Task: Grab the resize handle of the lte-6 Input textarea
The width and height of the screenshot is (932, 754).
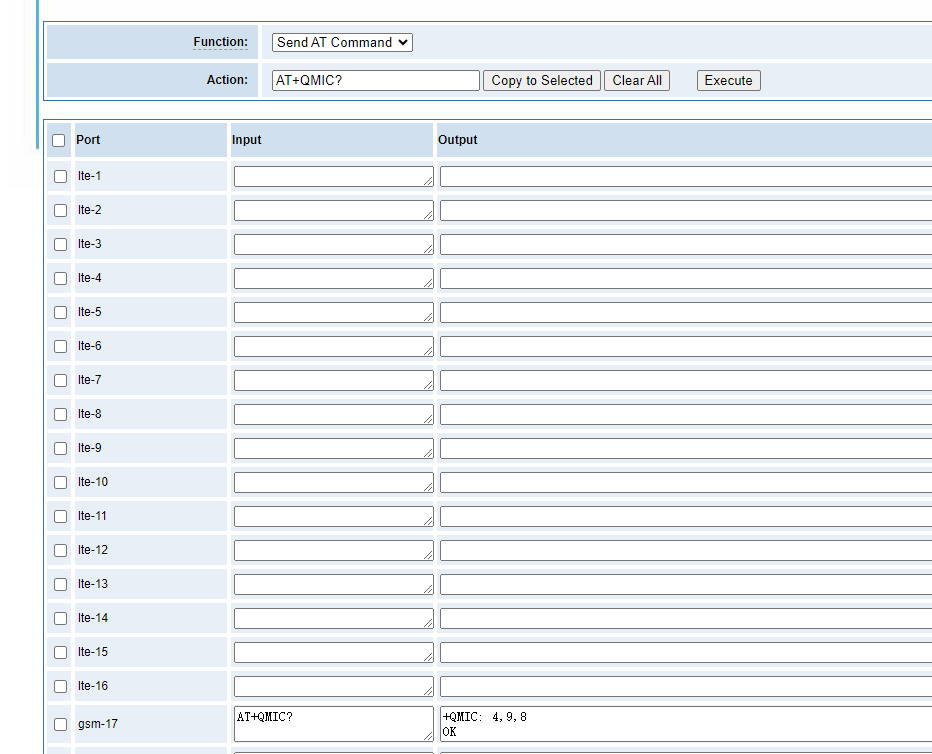Action: [x=428, y=351]
